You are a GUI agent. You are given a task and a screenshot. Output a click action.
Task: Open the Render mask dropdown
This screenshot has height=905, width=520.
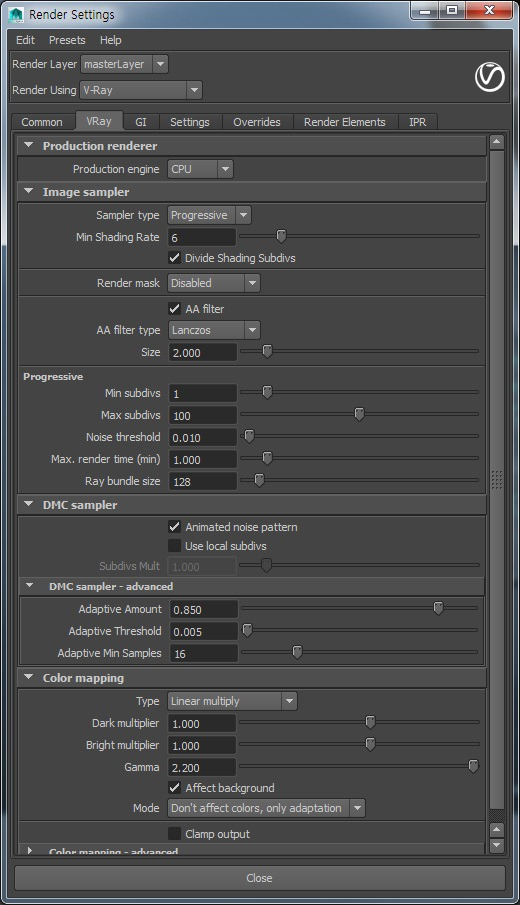click(214, 283)
